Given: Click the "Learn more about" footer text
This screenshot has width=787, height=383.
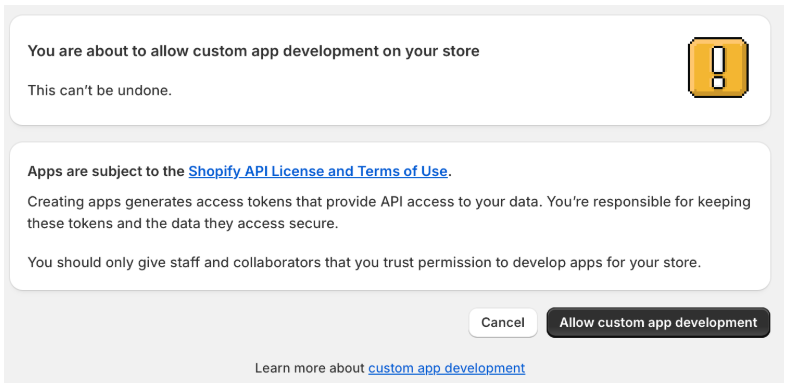Looking at the screenshot, I should click(309, 368).
